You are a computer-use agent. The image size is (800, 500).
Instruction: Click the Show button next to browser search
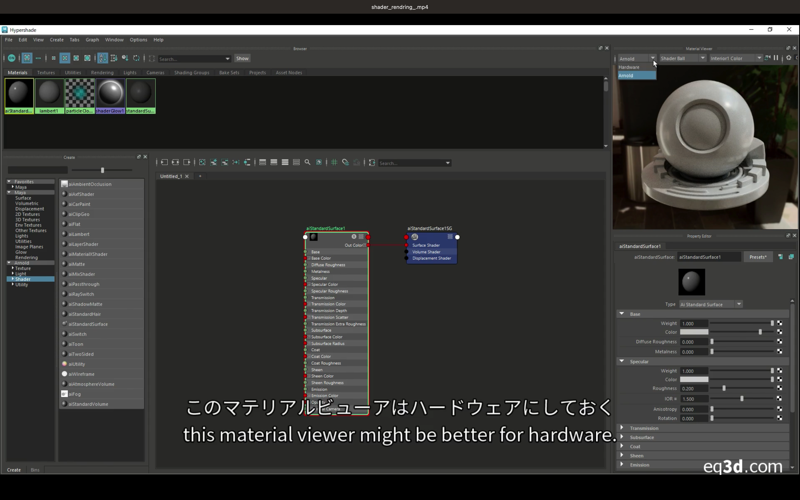click(x=242, y=59)
